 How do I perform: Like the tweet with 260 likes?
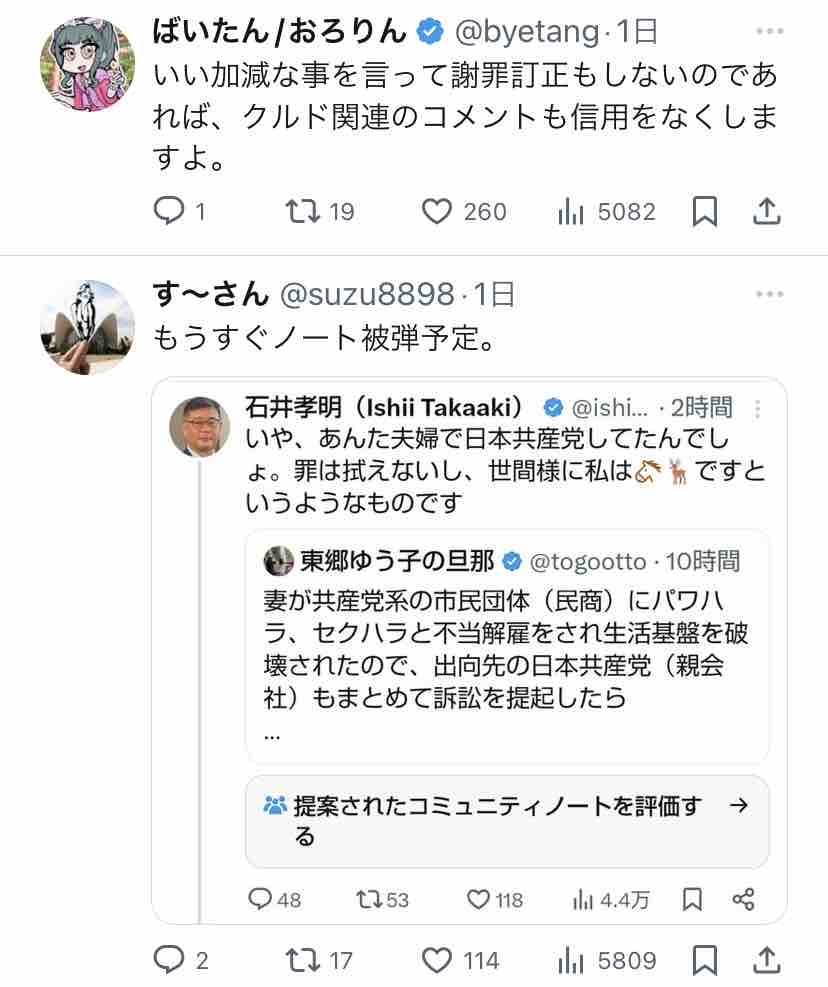click(435, 212)
